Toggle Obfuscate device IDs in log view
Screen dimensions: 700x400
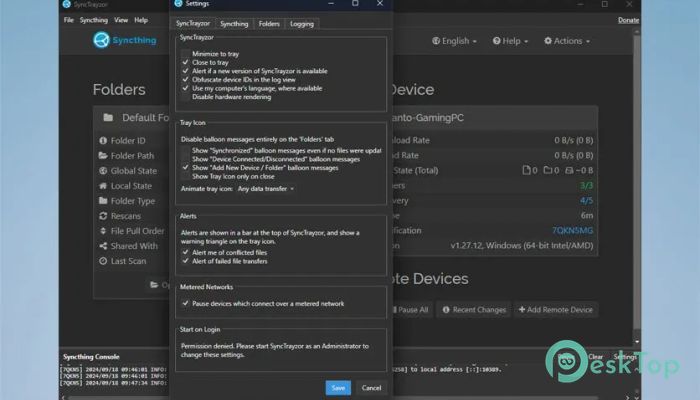click(185, 79)
